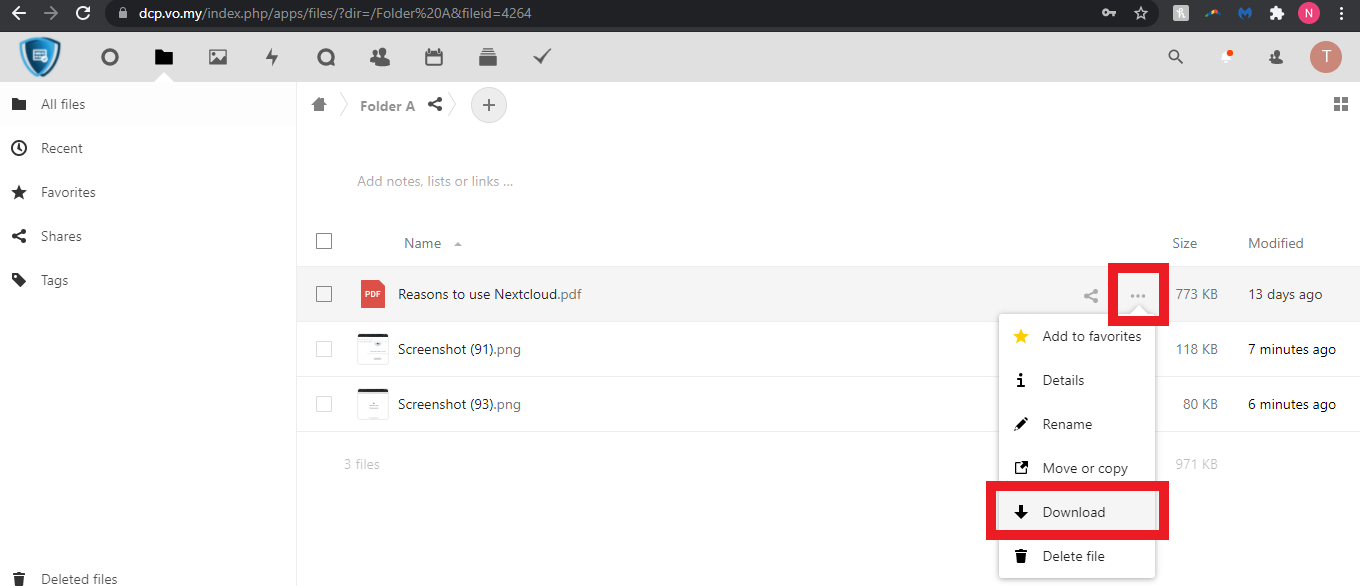The width and height of the screenshot is (1360, 586).
Task: Select the checkbox next to Screenshot (91).png
Action: tap(324, 349)
